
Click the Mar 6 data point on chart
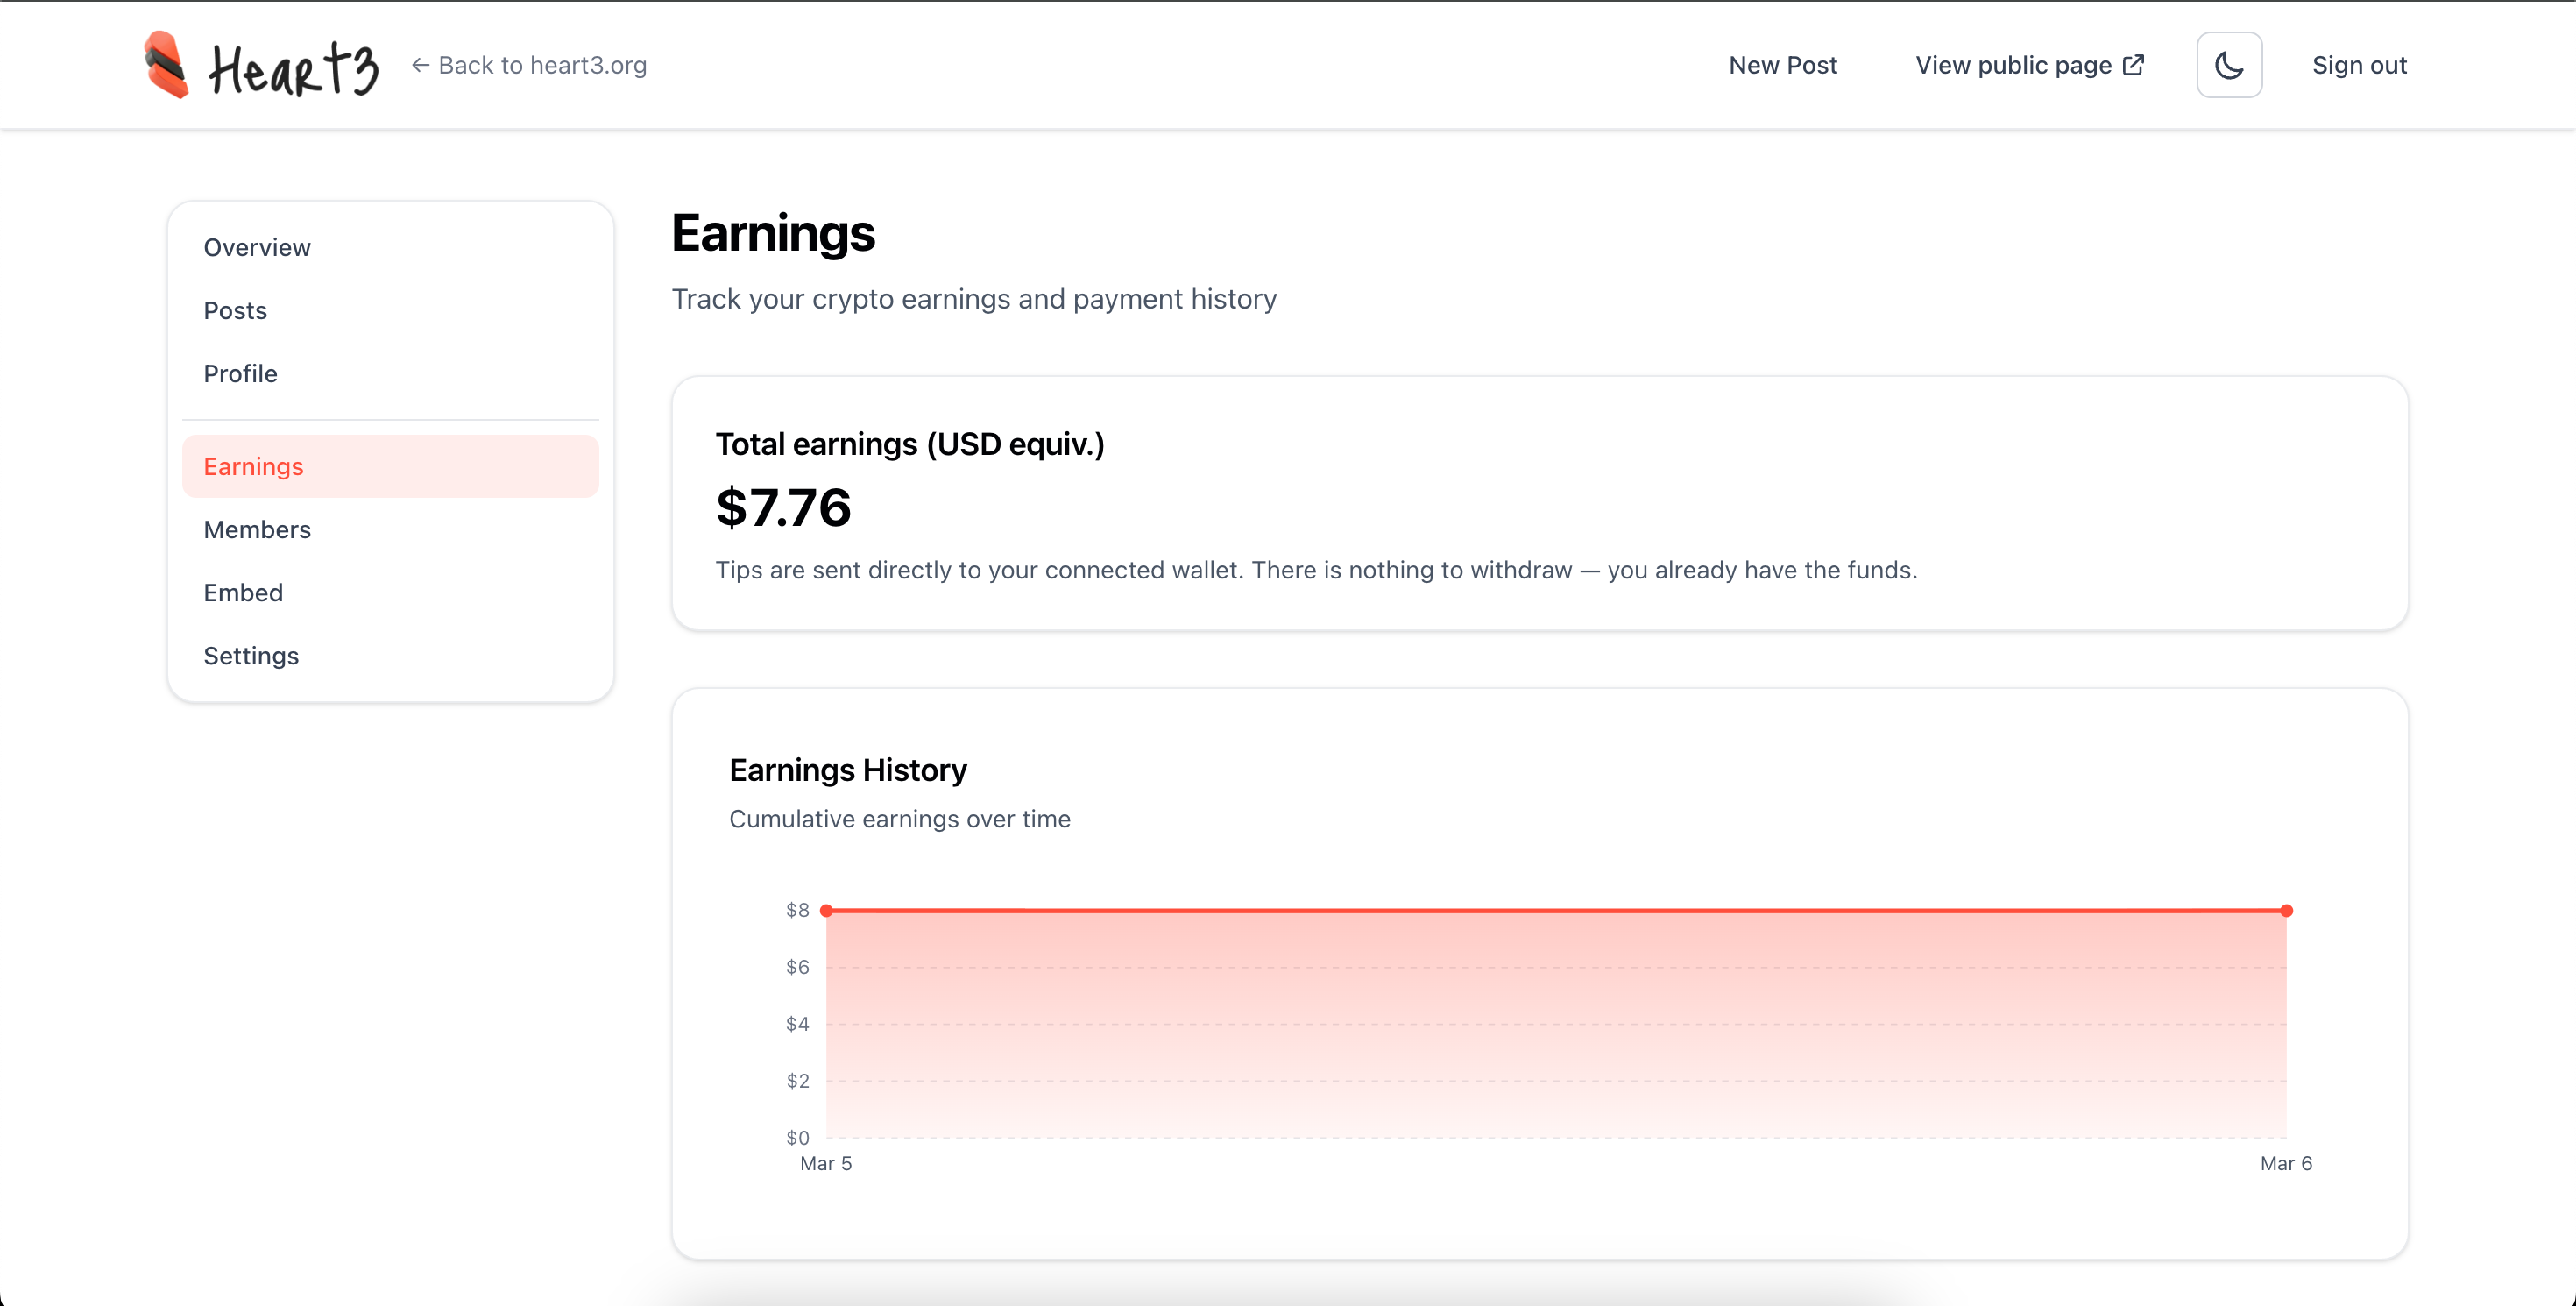coord(2286,910)
